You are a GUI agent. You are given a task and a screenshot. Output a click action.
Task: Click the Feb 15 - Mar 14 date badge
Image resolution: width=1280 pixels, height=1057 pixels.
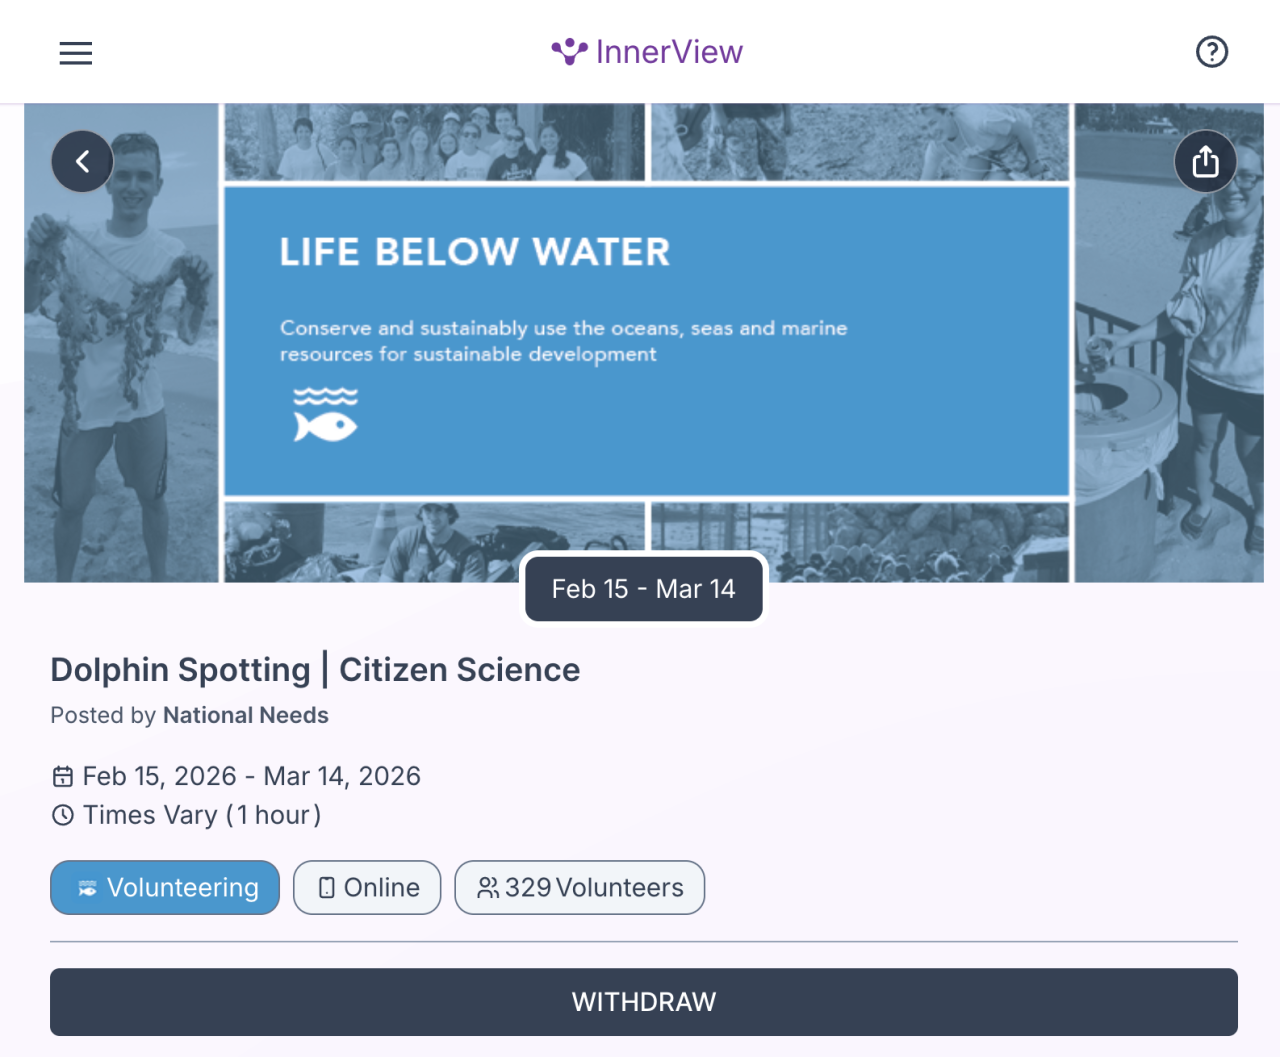click(x=644, y=589)
